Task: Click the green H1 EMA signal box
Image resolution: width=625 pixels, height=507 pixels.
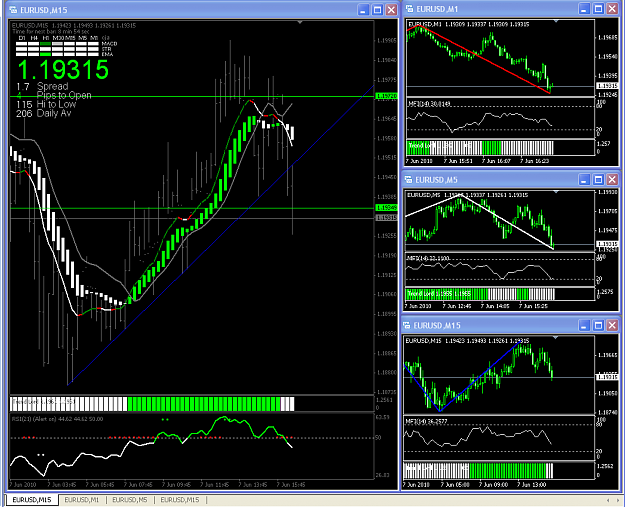Action: tap(45, 54)
